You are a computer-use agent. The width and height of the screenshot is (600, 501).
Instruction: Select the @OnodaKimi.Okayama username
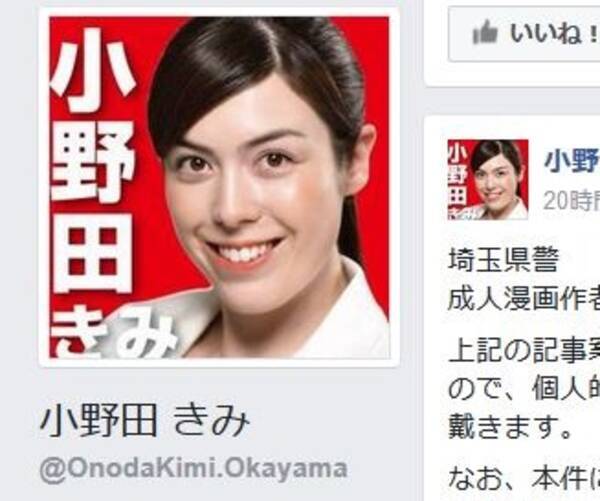coord(193,469)
